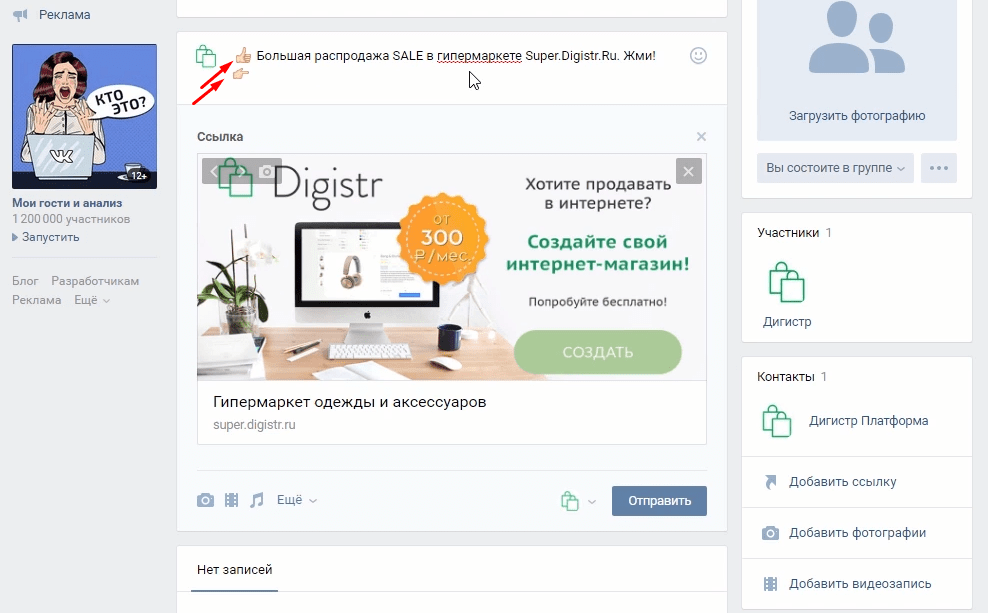
Task: Click the group avatar next to post field
Action: (206, 56)
